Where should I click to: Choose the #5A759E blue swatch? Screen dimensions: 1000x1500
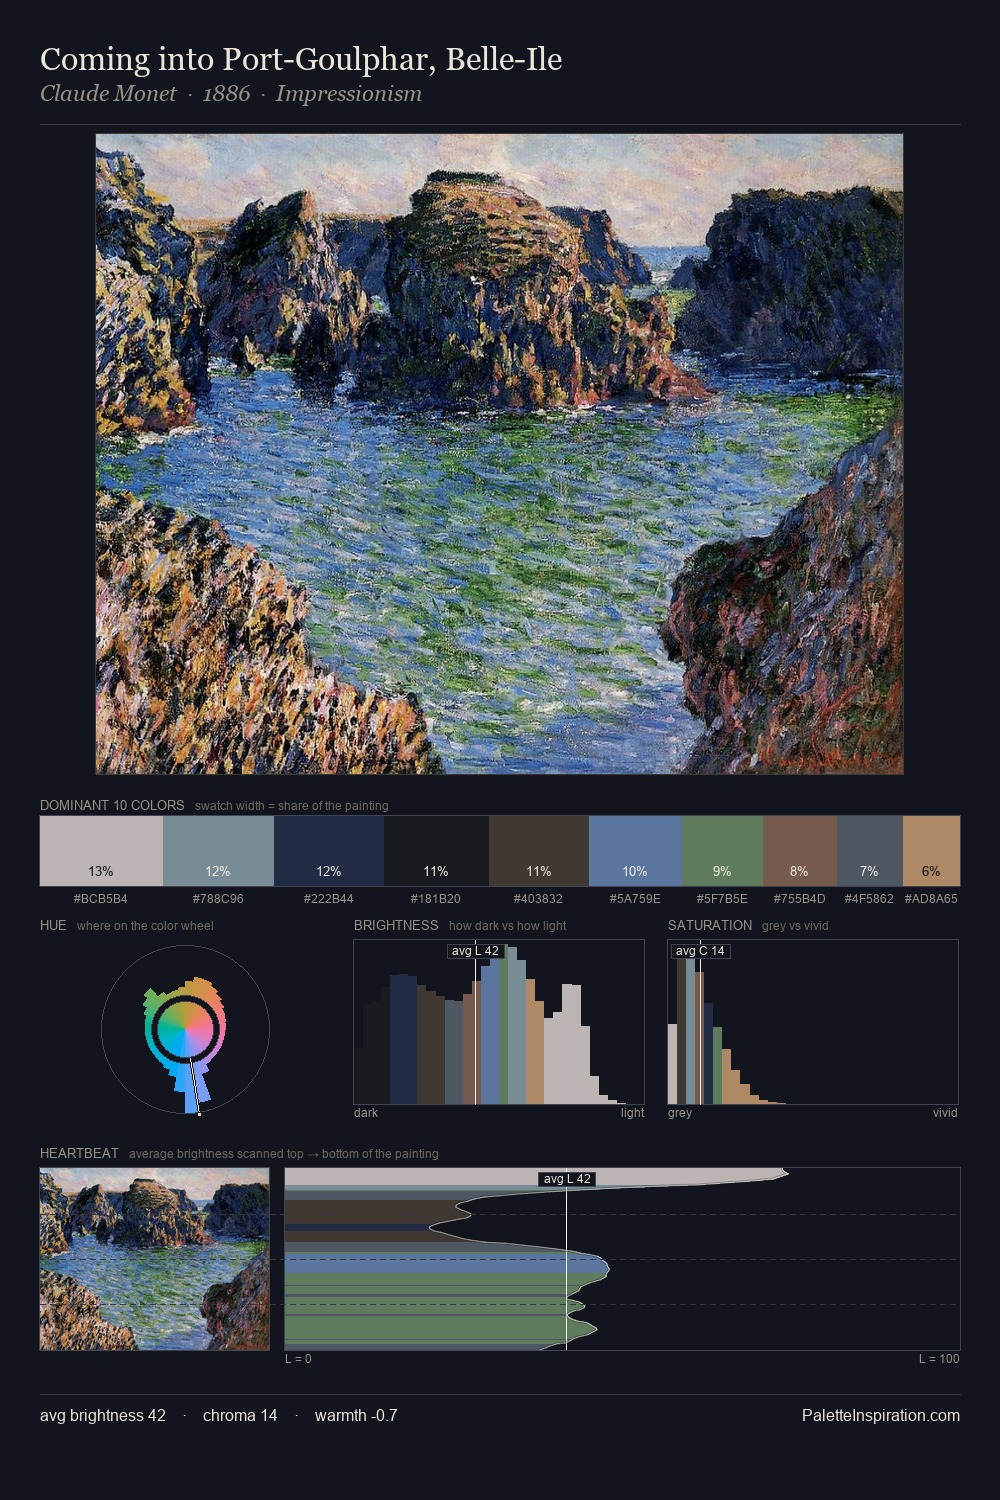[635, 851]
